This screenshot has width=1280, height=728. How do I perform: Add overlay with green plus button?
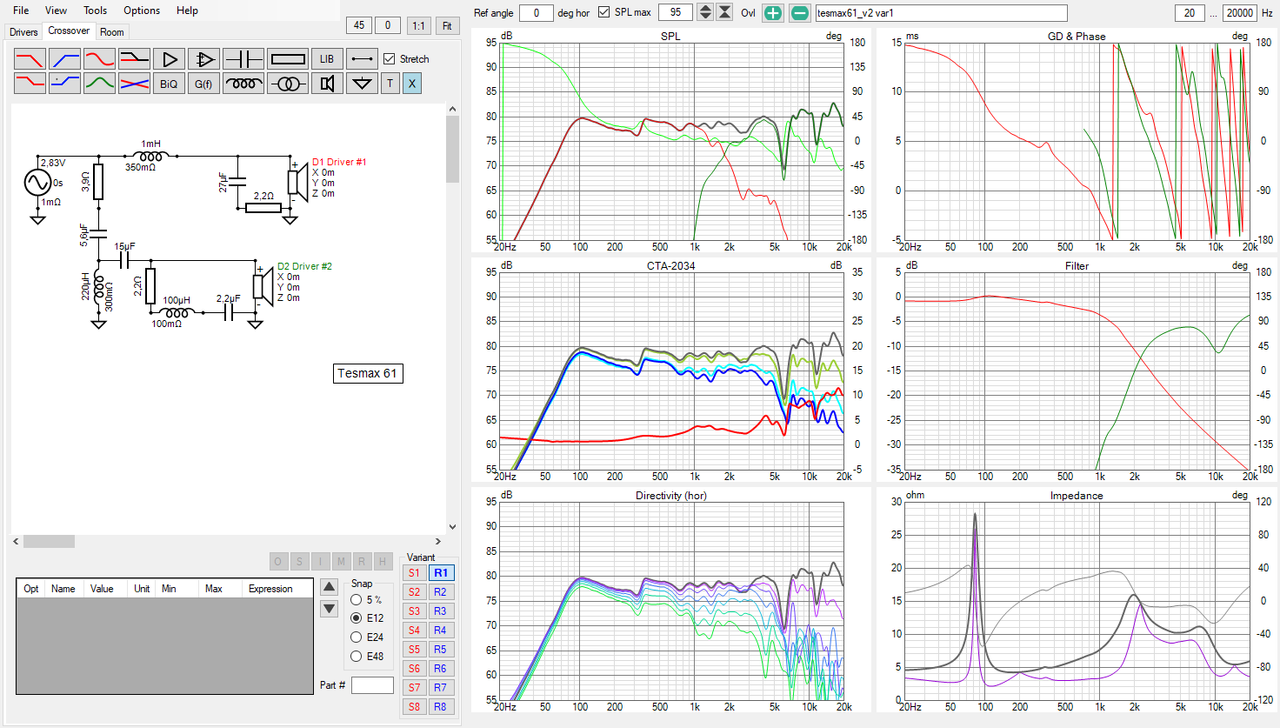coord(774,13)
